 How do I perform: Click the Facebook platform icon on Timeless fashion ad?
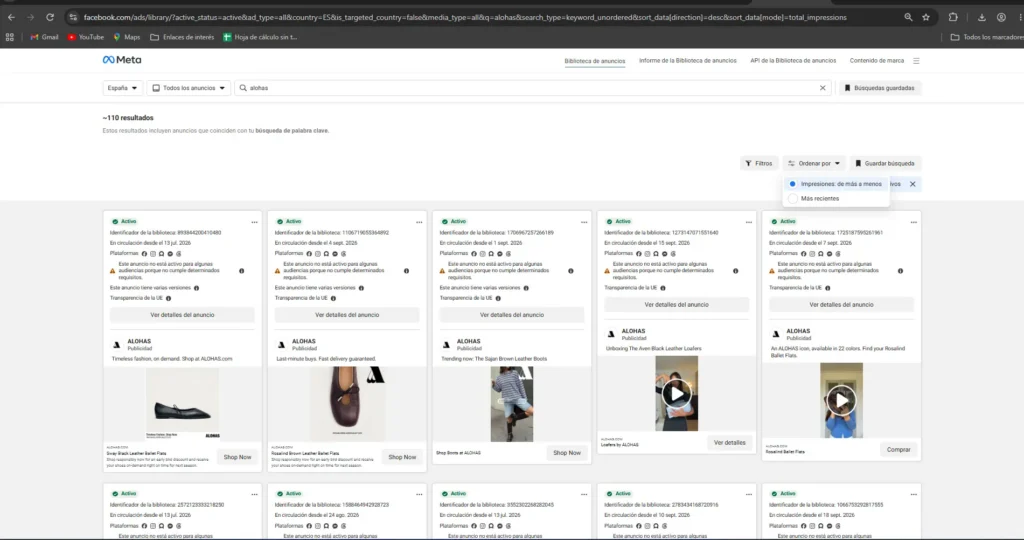pyautogui.click(x=144, y=253)
